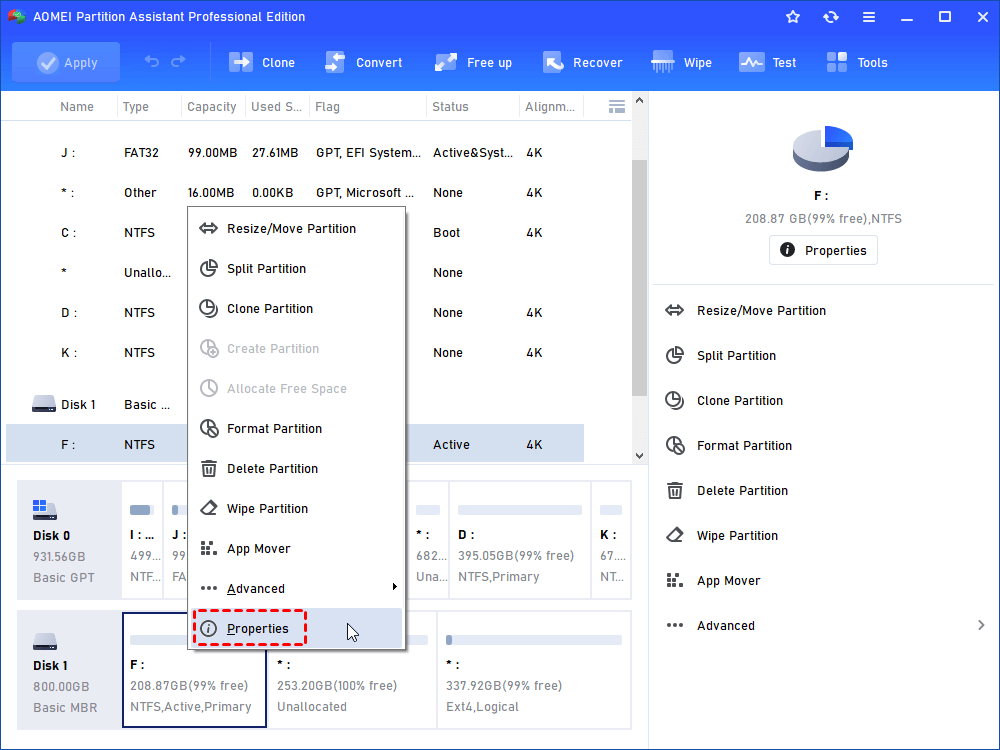The height and width of the screenshot is (750, 1000).
Task: Click the Properties button under F: summary
Action: [x=823, y=250]
